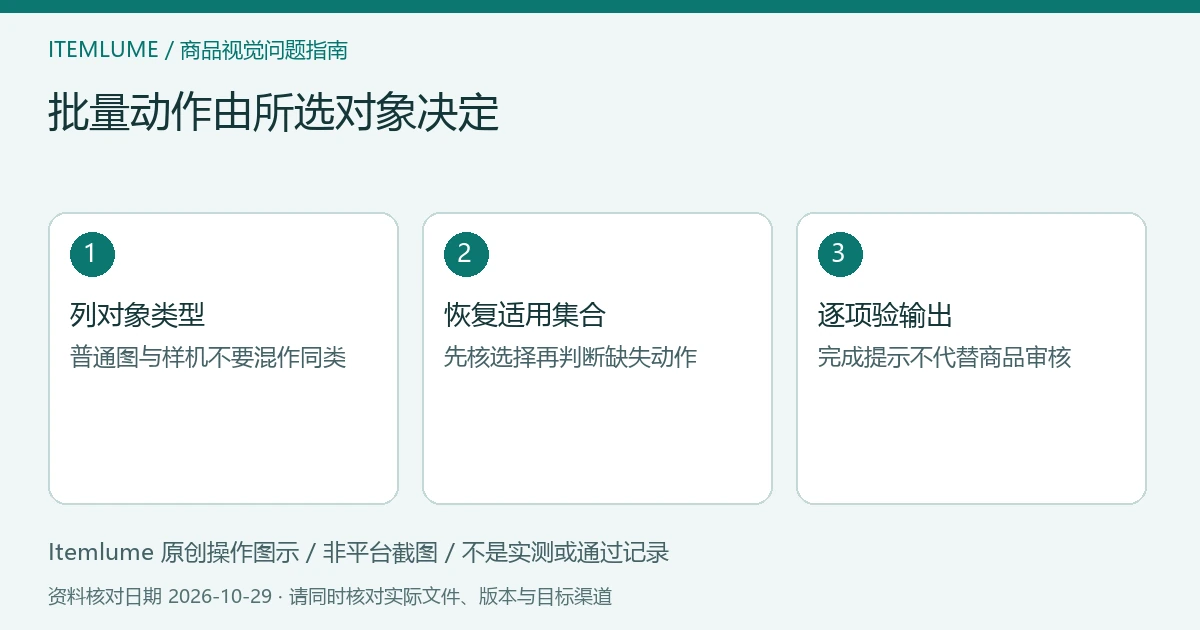Select the heading 批量动作由所选对象决定
Viewport: 1200px width, 630px height.
(x=273, y=113)
